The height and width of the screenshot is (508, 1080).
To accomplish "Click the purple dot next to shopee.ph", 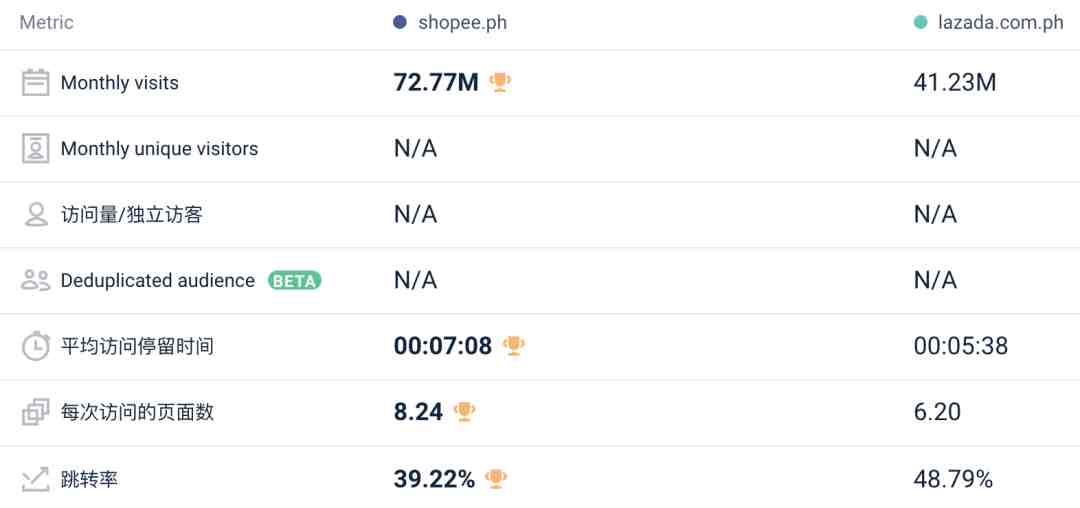I will 399,23.
